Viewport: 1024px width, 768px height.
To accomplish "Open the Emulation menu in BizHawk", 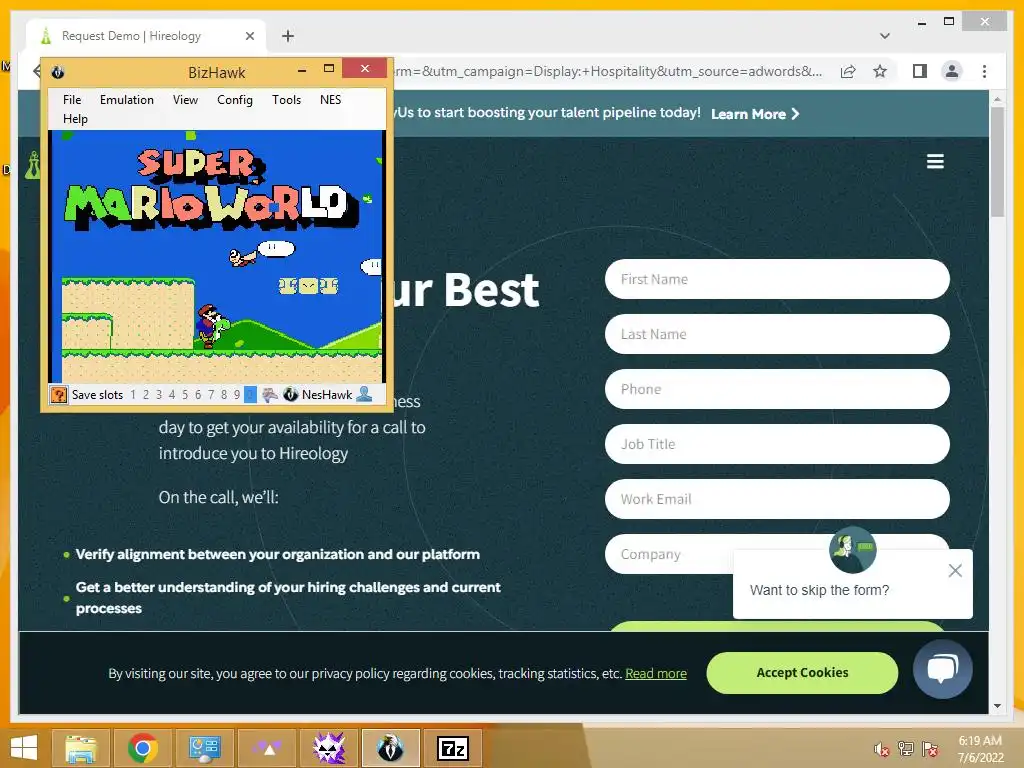I will pyautogui.click(x=127, y=100).
